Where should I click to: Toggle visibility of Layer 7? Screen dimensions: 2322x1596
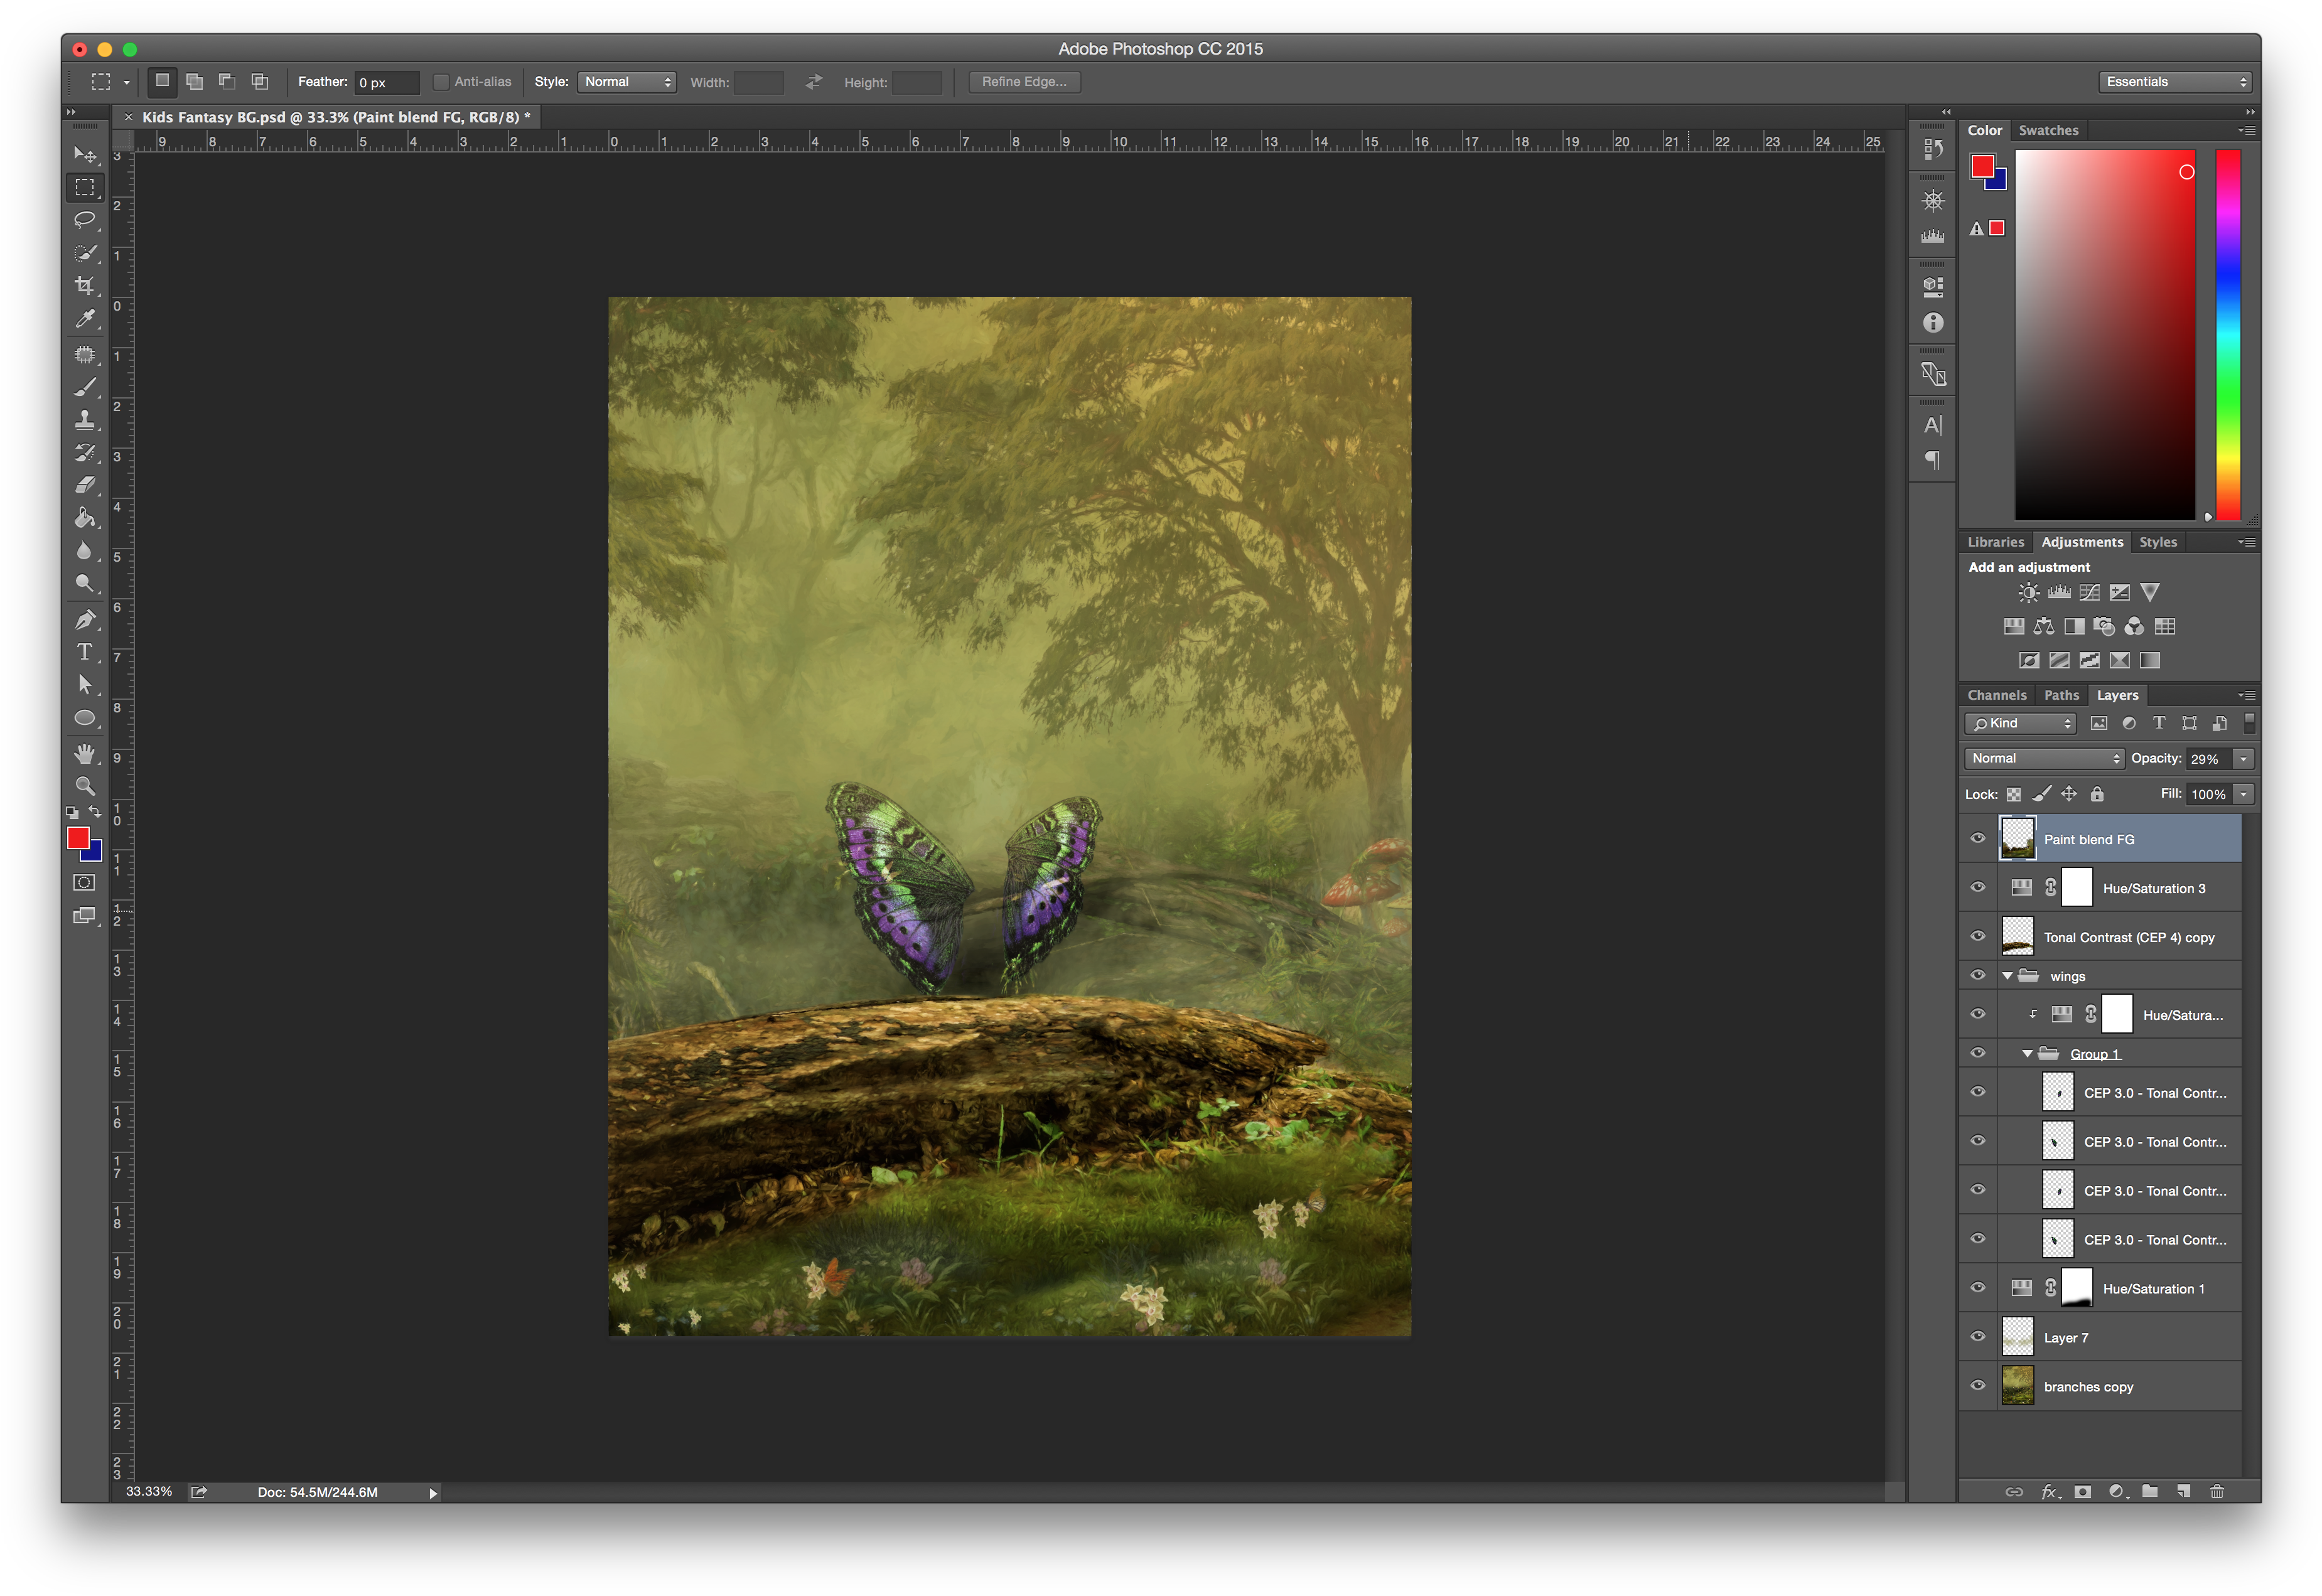[1977, 1337]
